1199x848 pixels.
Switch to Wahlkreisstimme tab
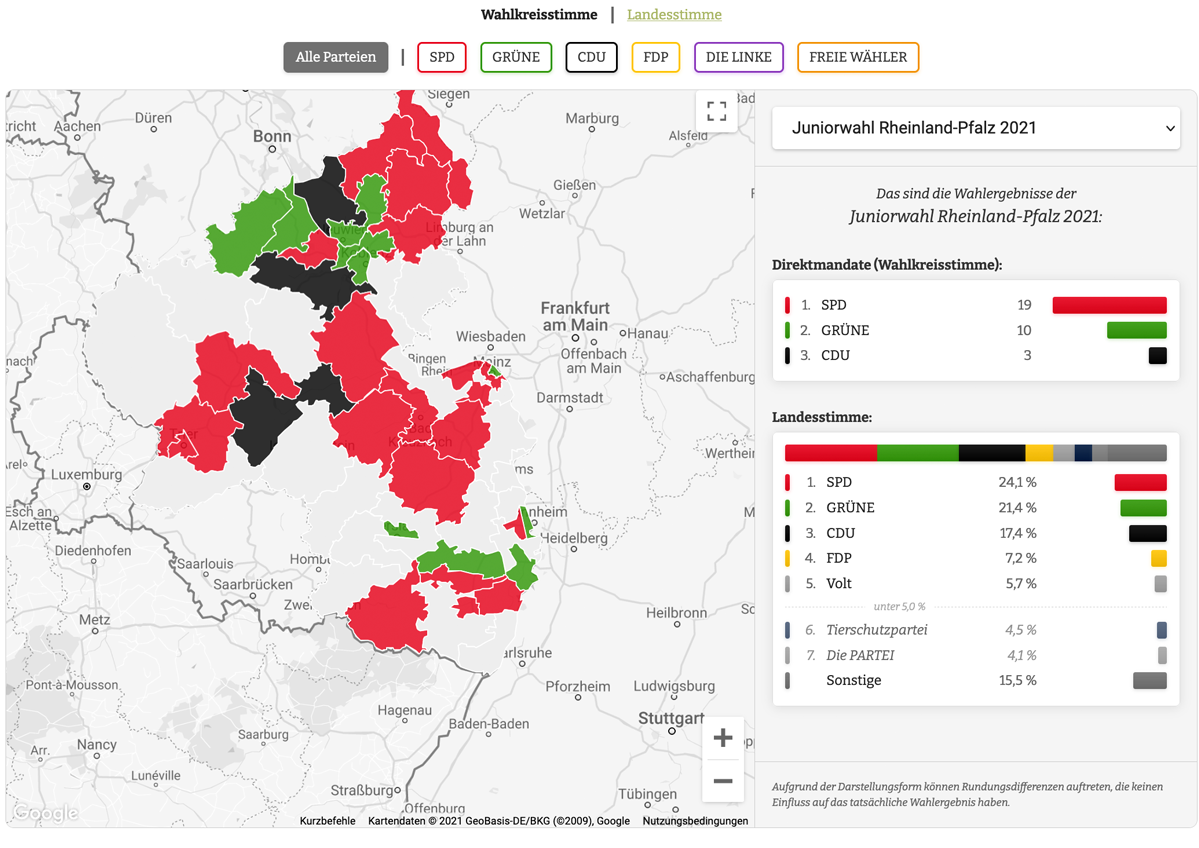[x=539, y=15]
